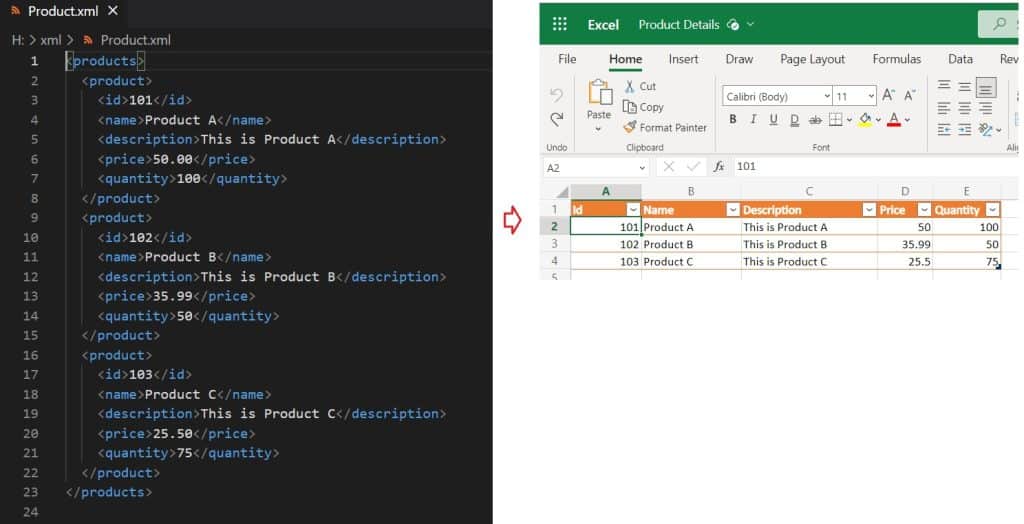1024x524 pixels.
Task: Select row 3 header
Action: (554, 244)
